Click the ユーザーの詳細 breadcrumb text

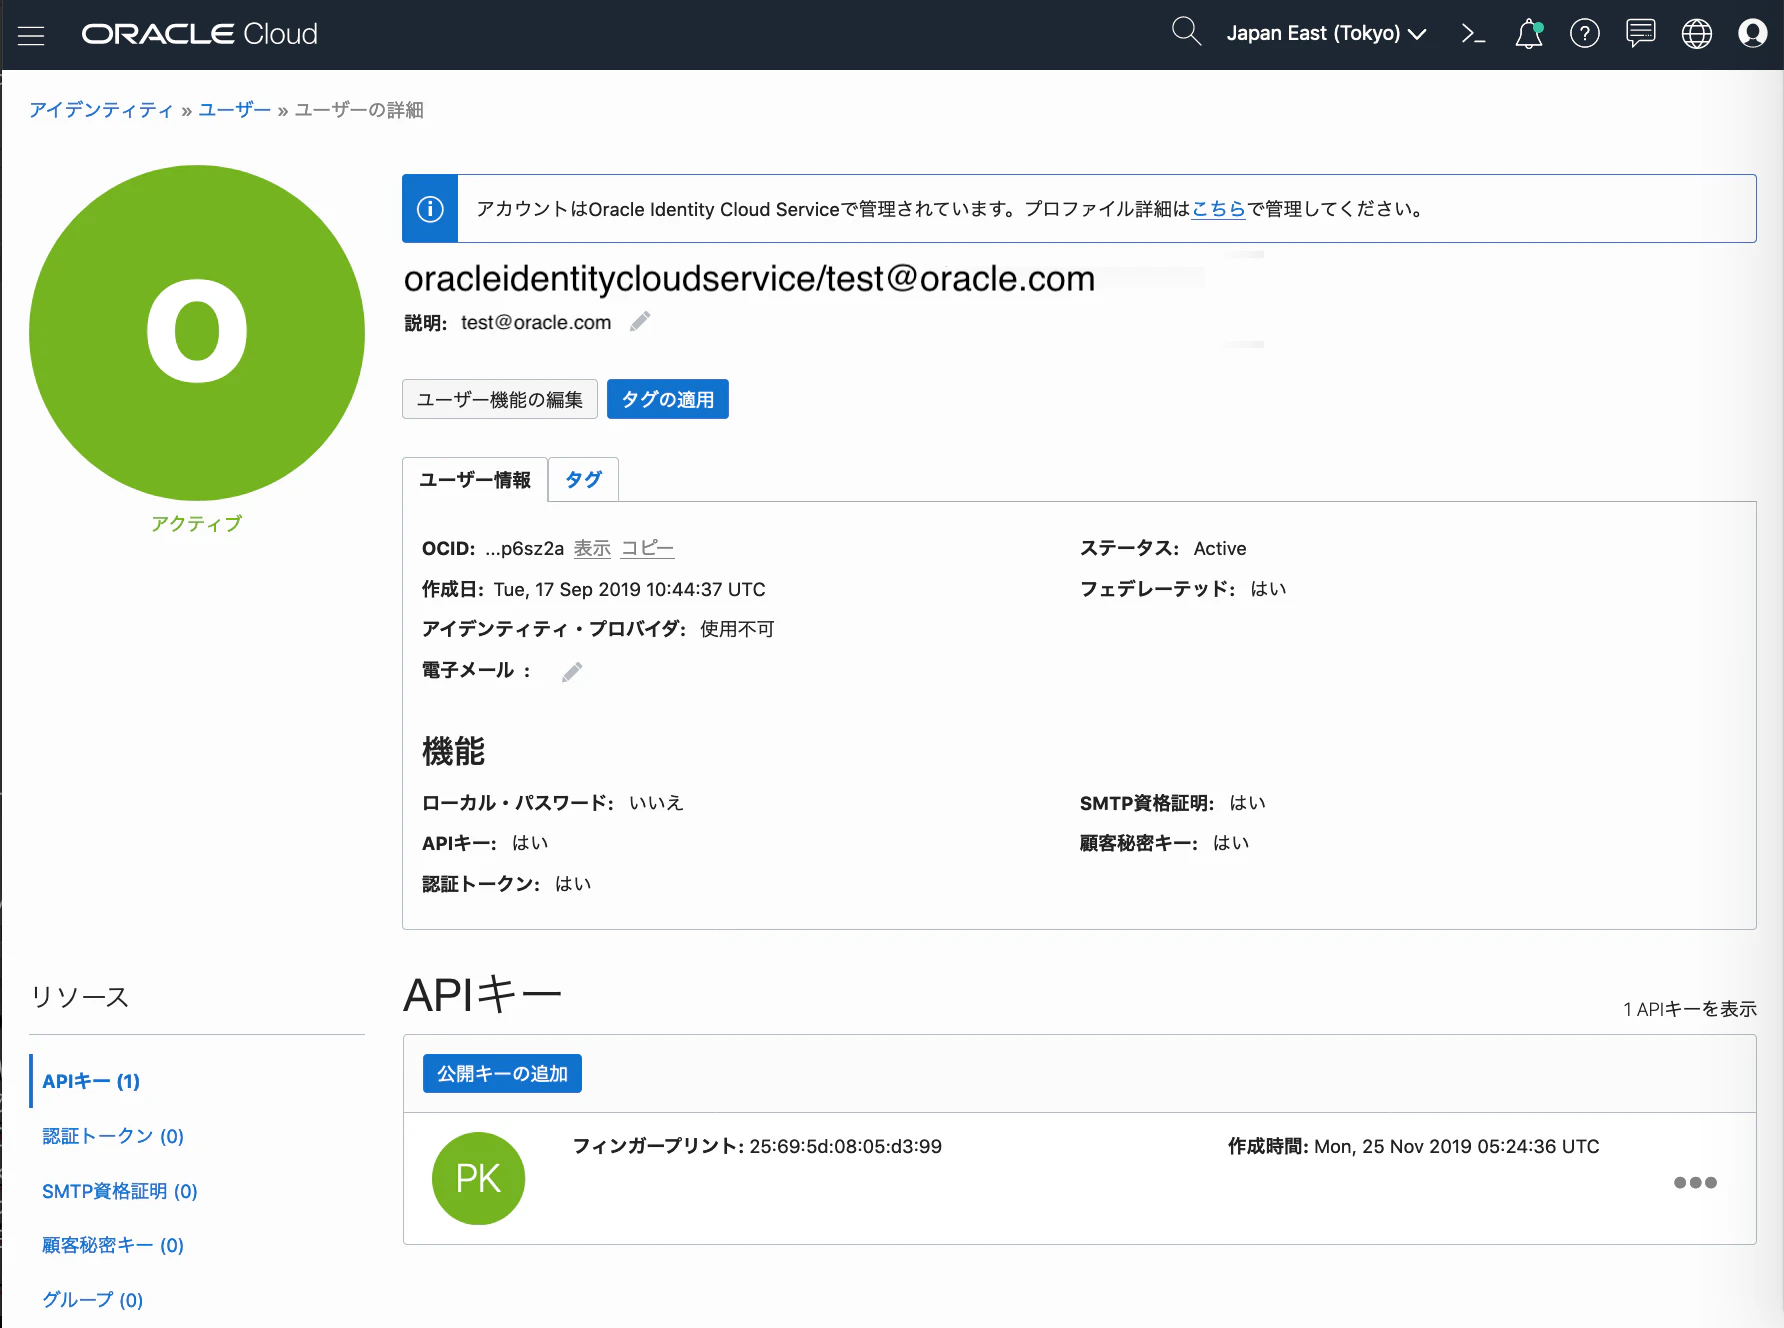pyautogui.click(x=359, y=110)
